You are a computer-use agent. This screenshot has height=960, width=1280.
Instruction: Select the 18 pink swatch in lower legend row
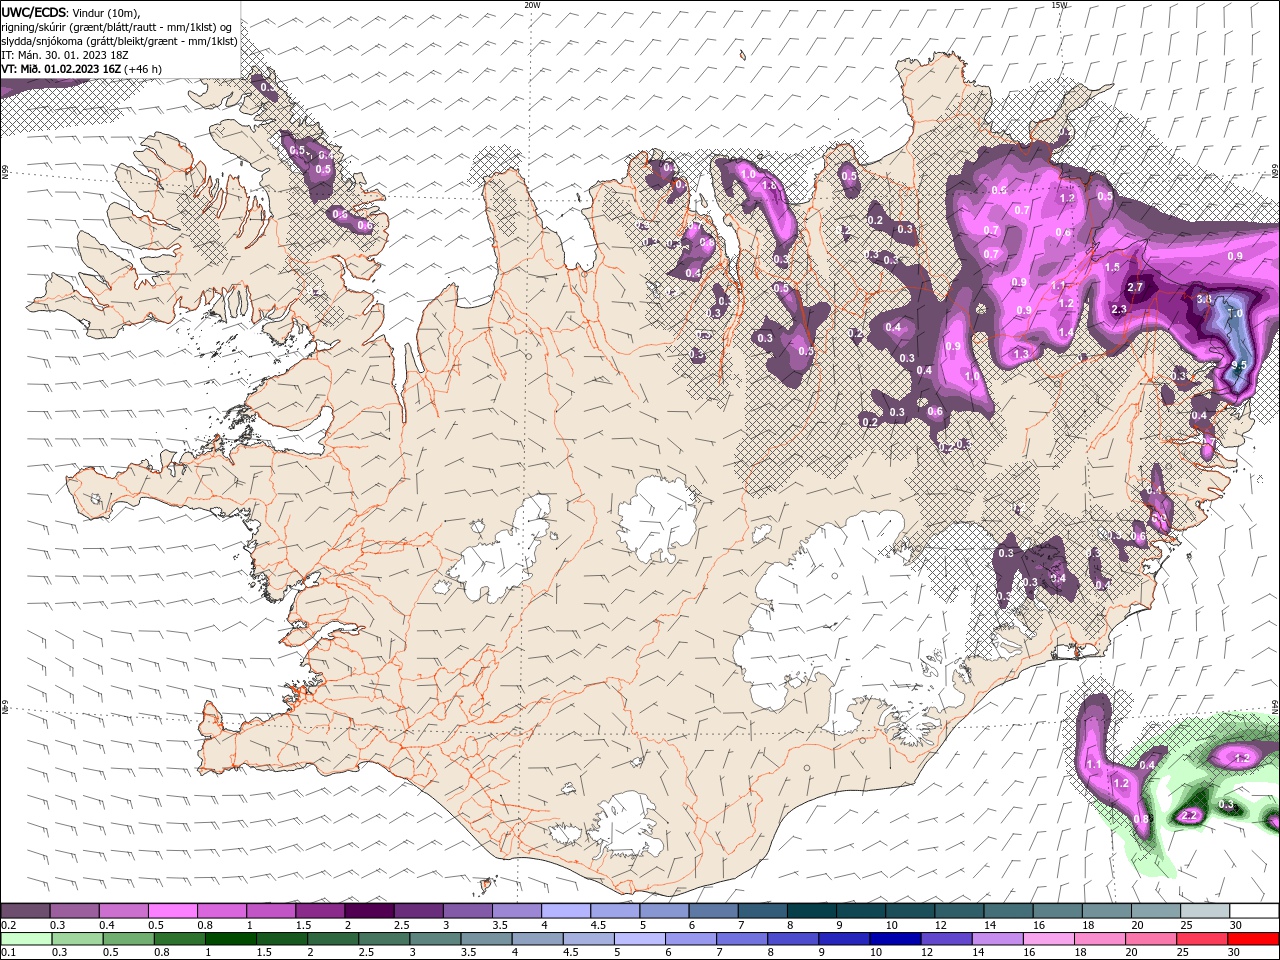coord(1100,939)
